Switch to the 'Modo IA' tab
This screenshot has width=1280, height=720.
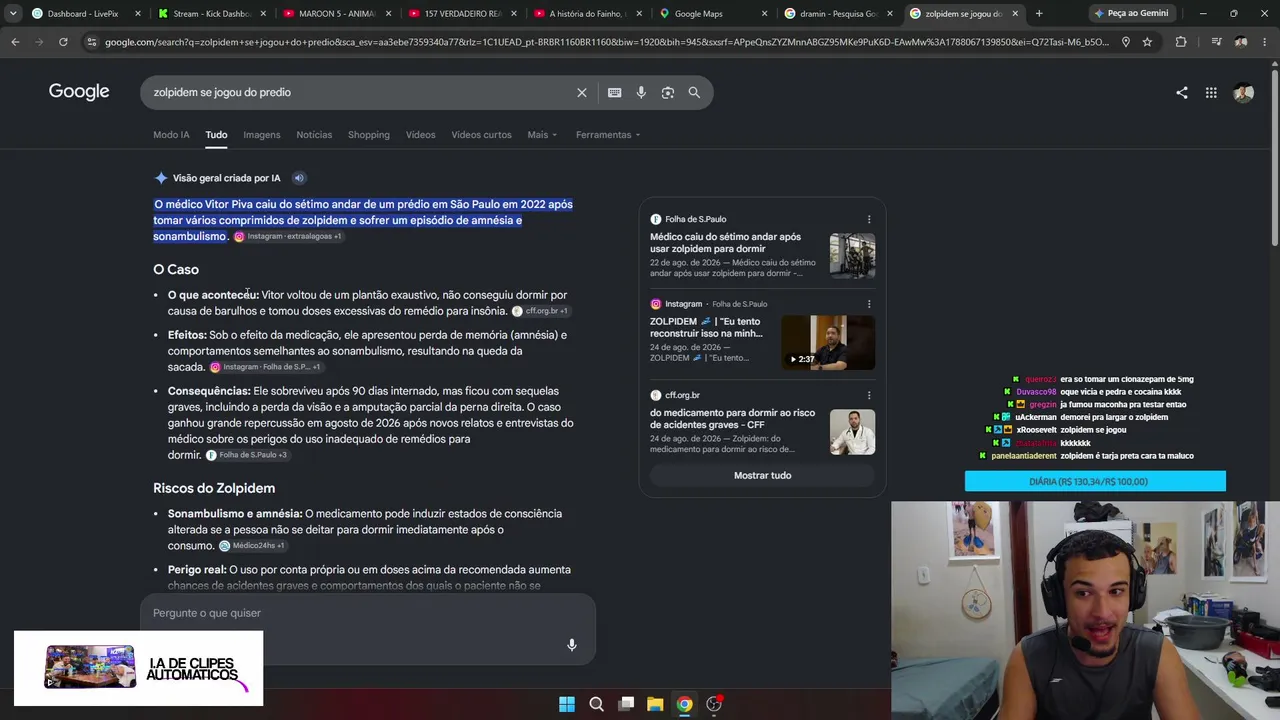coord(171,135)
